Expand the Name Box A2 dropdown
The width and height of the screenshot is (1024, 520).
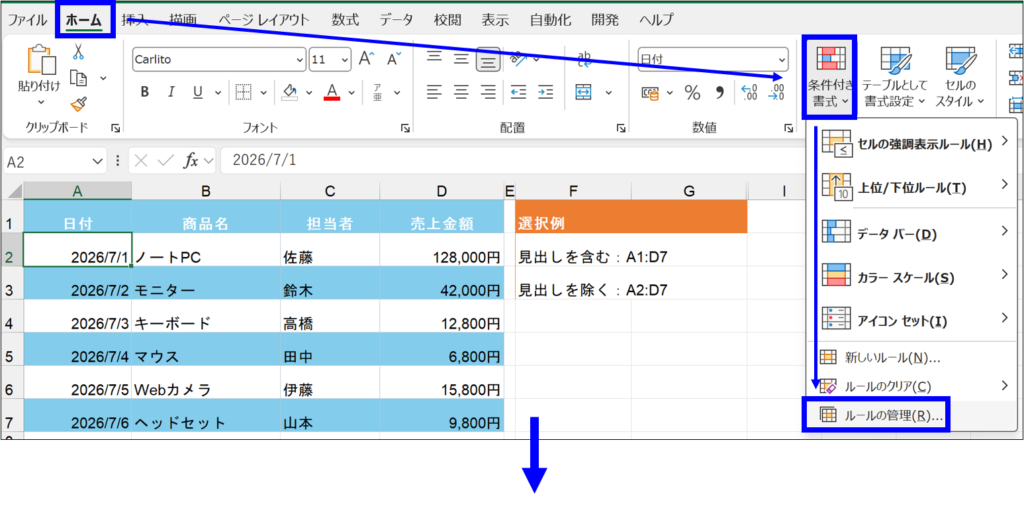[98, 161]
